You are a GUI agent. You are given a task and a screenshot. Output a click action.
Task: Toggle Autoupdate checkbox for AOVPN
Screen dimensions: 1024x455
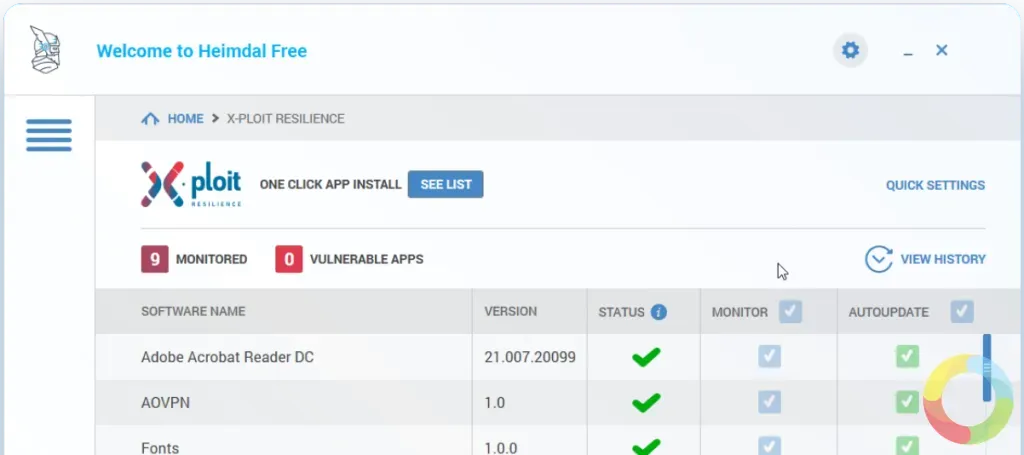[907, 401]
